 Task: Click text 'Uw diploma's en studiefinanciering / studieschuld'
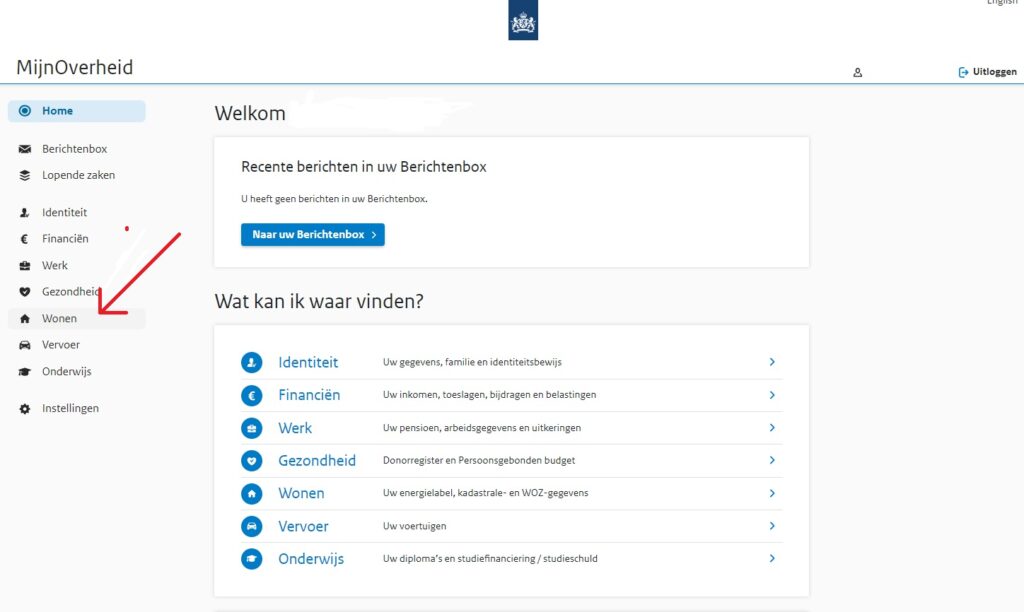point(490,558)
